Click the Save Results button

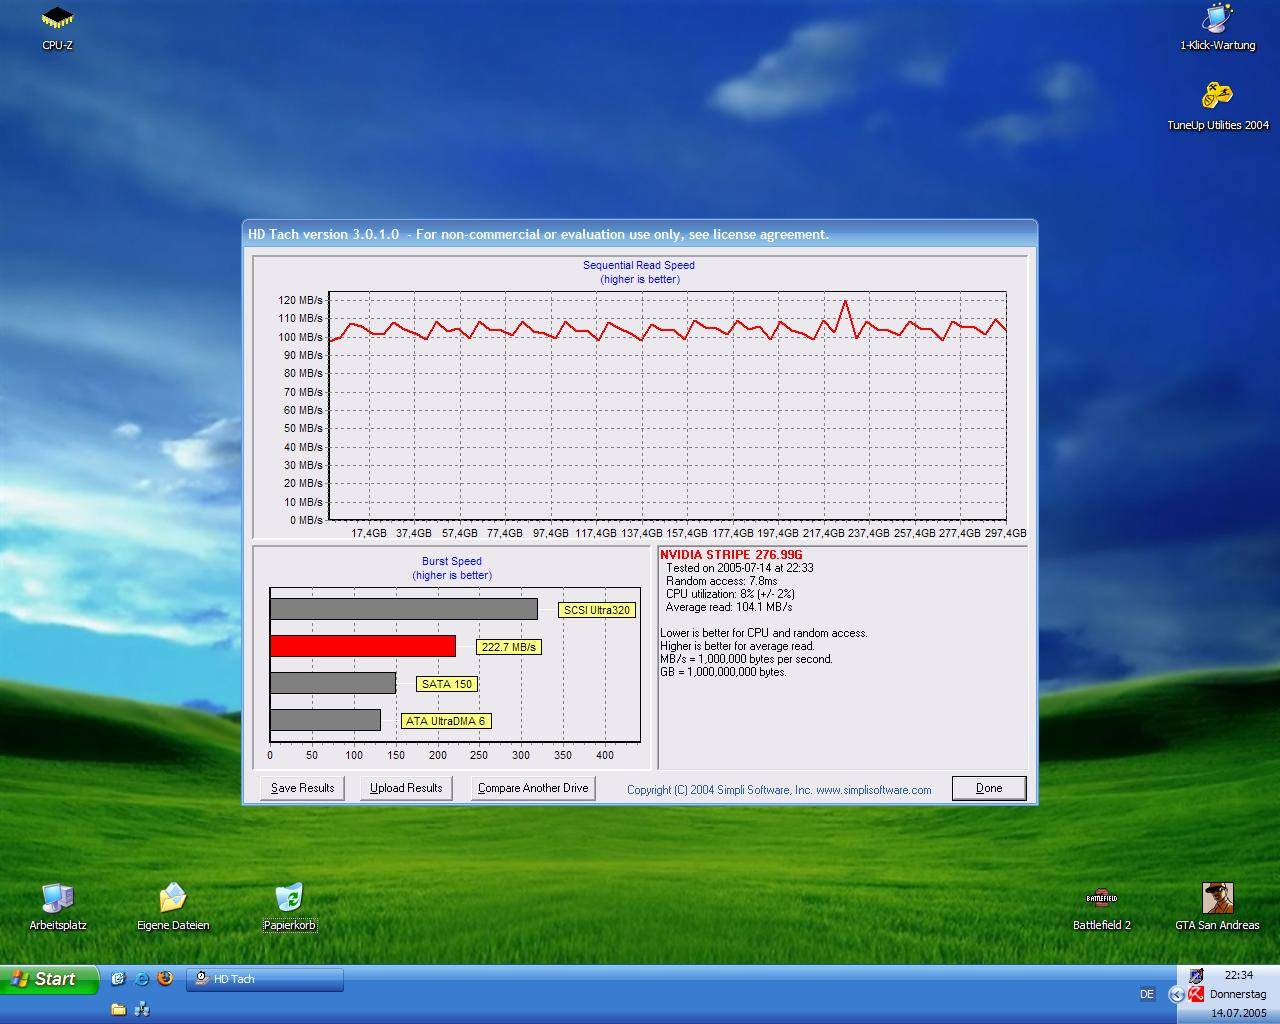(x=302, y=788)
